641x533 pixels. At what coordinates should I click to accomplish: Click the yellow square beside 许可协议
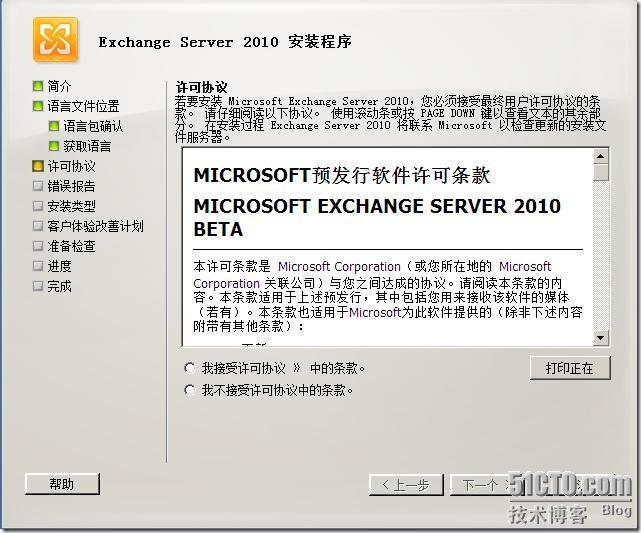pos(38,166)
